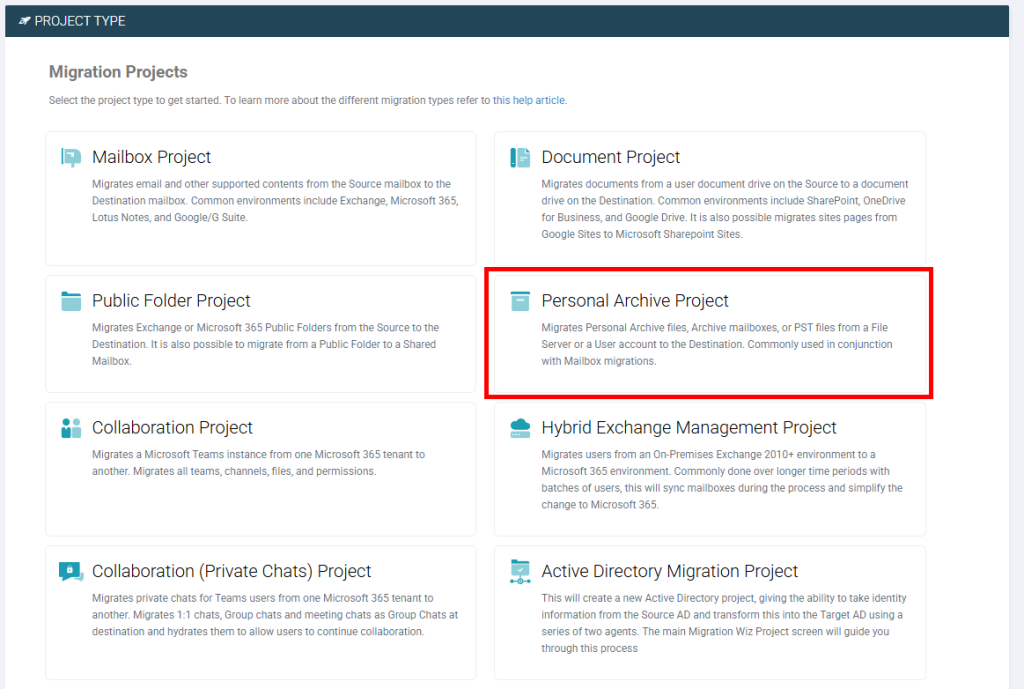
Task: Select the Mailbox Project title
Action: 152,157
